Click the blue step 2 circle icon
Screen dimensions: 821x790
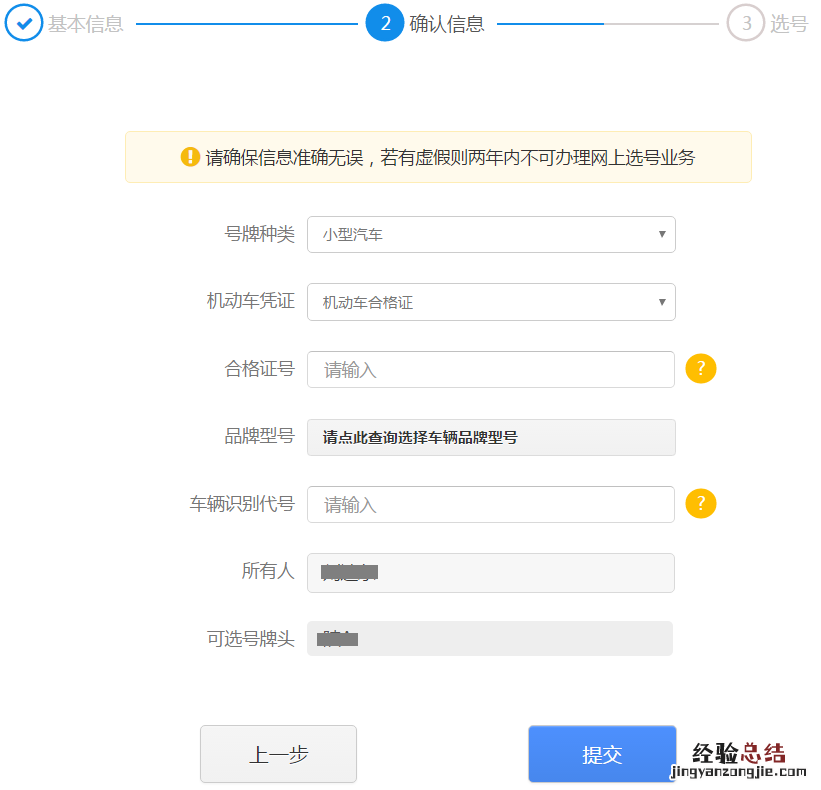(385, 23)
